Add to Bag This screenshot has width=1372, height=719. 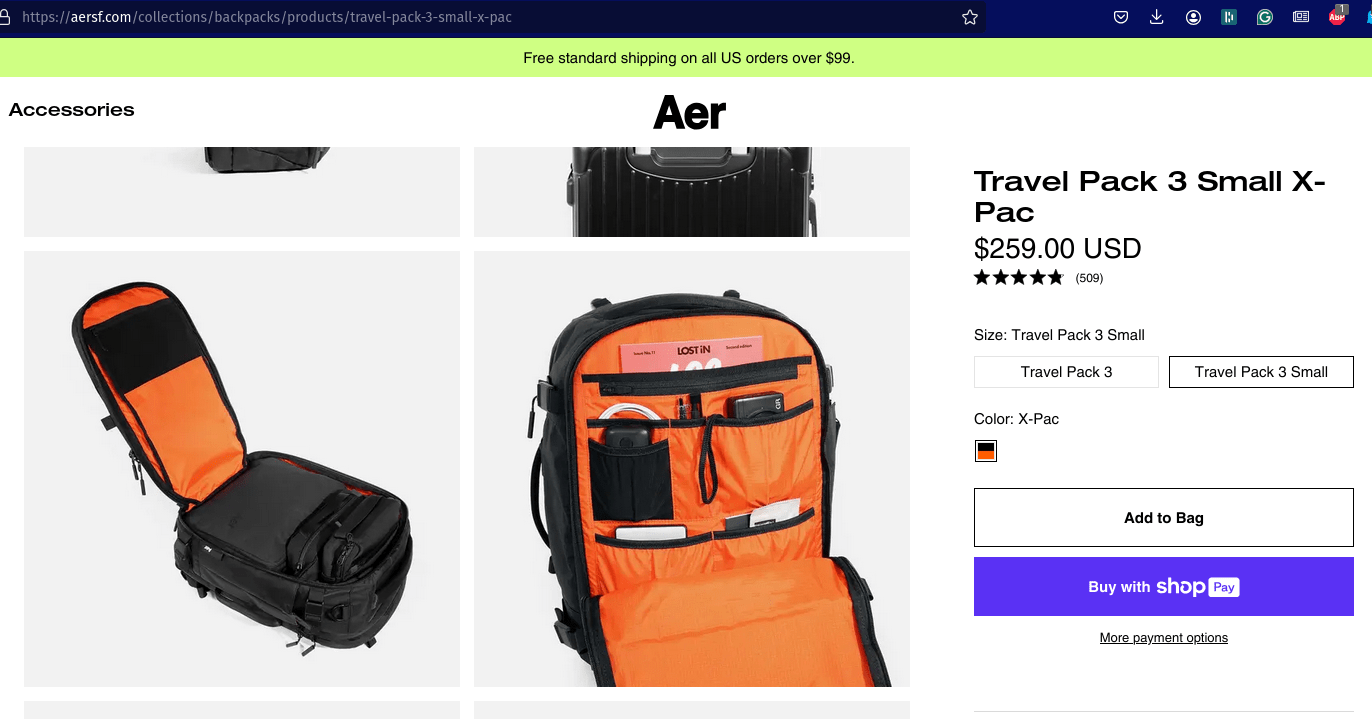click(x=1164, y=518)
